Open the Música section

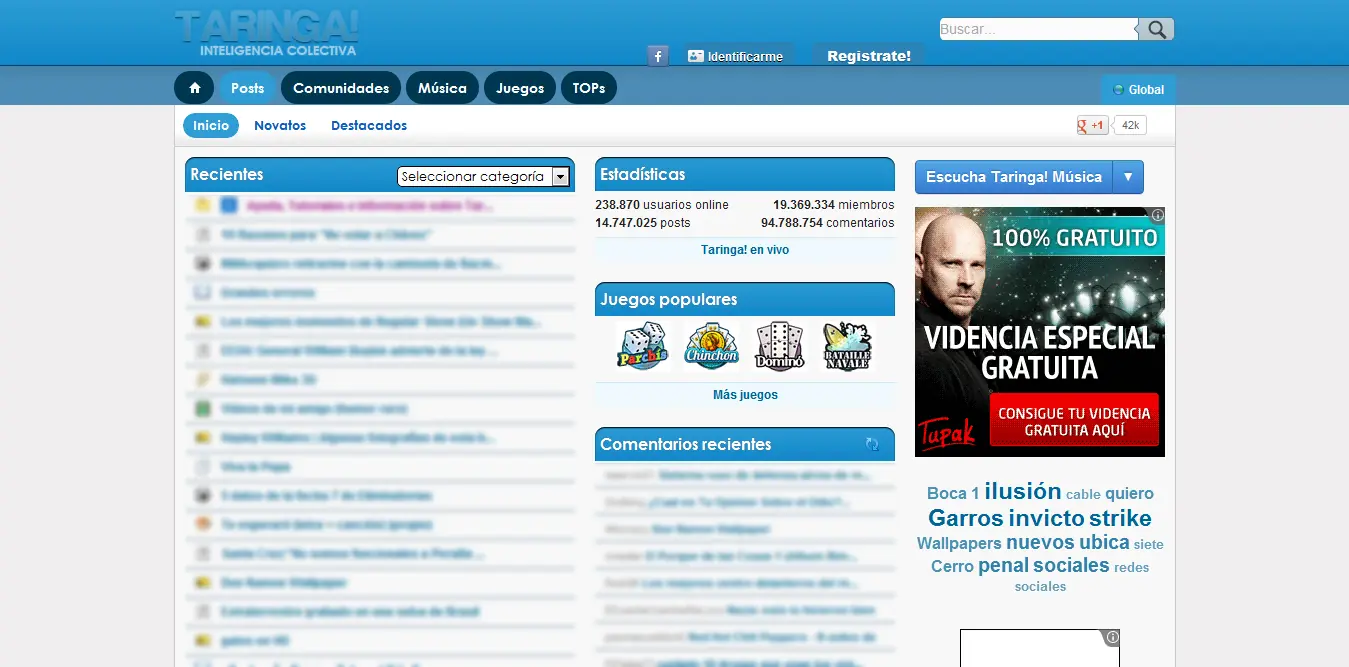click(442, 88)
